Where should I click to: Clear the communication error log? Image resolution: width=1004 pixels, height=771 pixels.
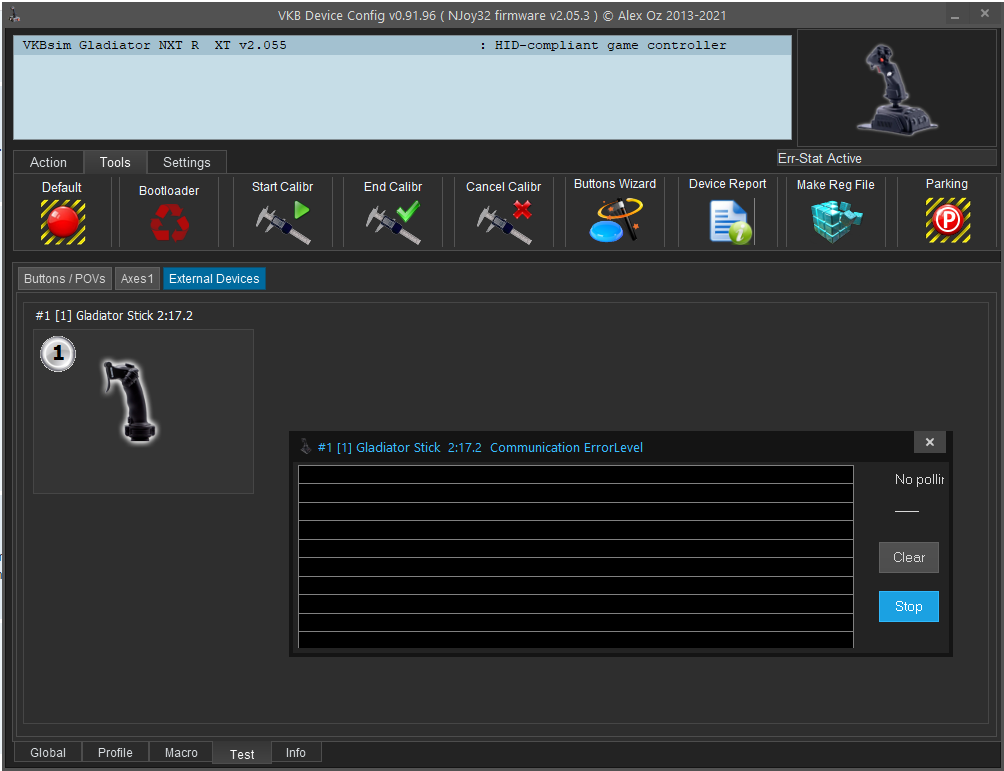click(909, 558)
